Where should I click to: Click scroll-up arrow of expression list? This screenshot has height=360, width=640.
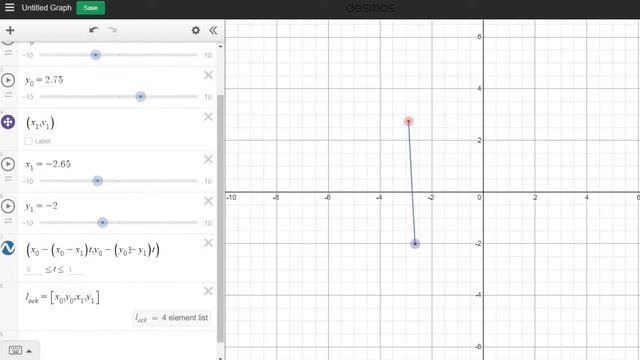(220, 46)
